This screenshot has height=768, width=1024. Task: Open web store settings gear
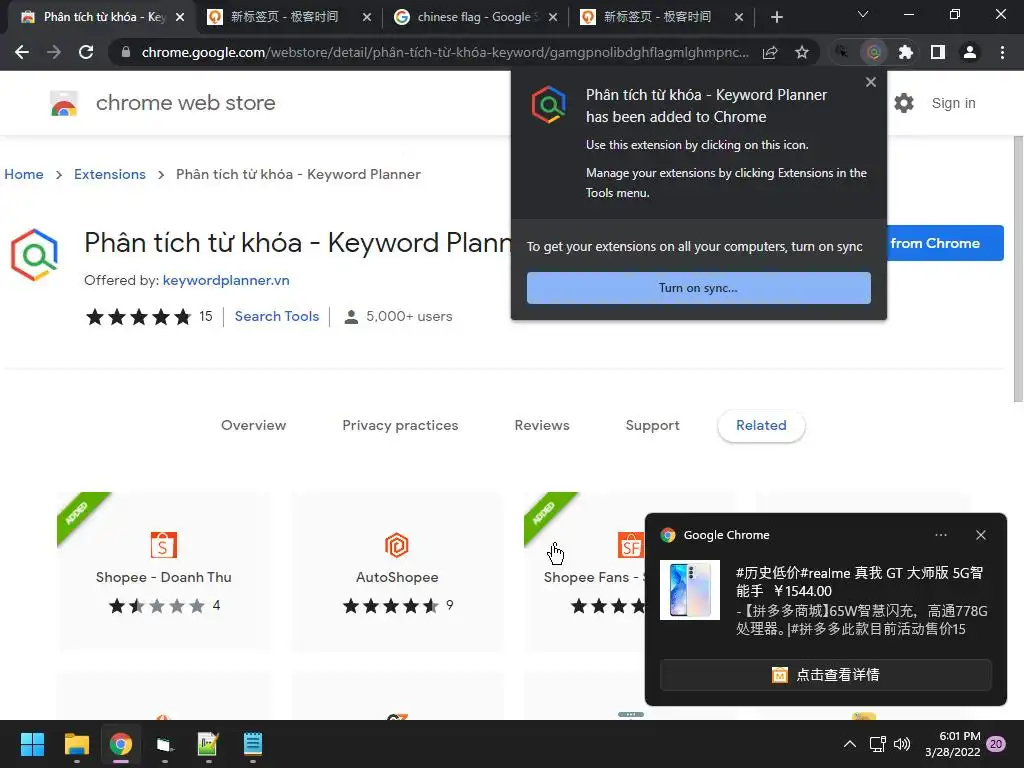904,103
